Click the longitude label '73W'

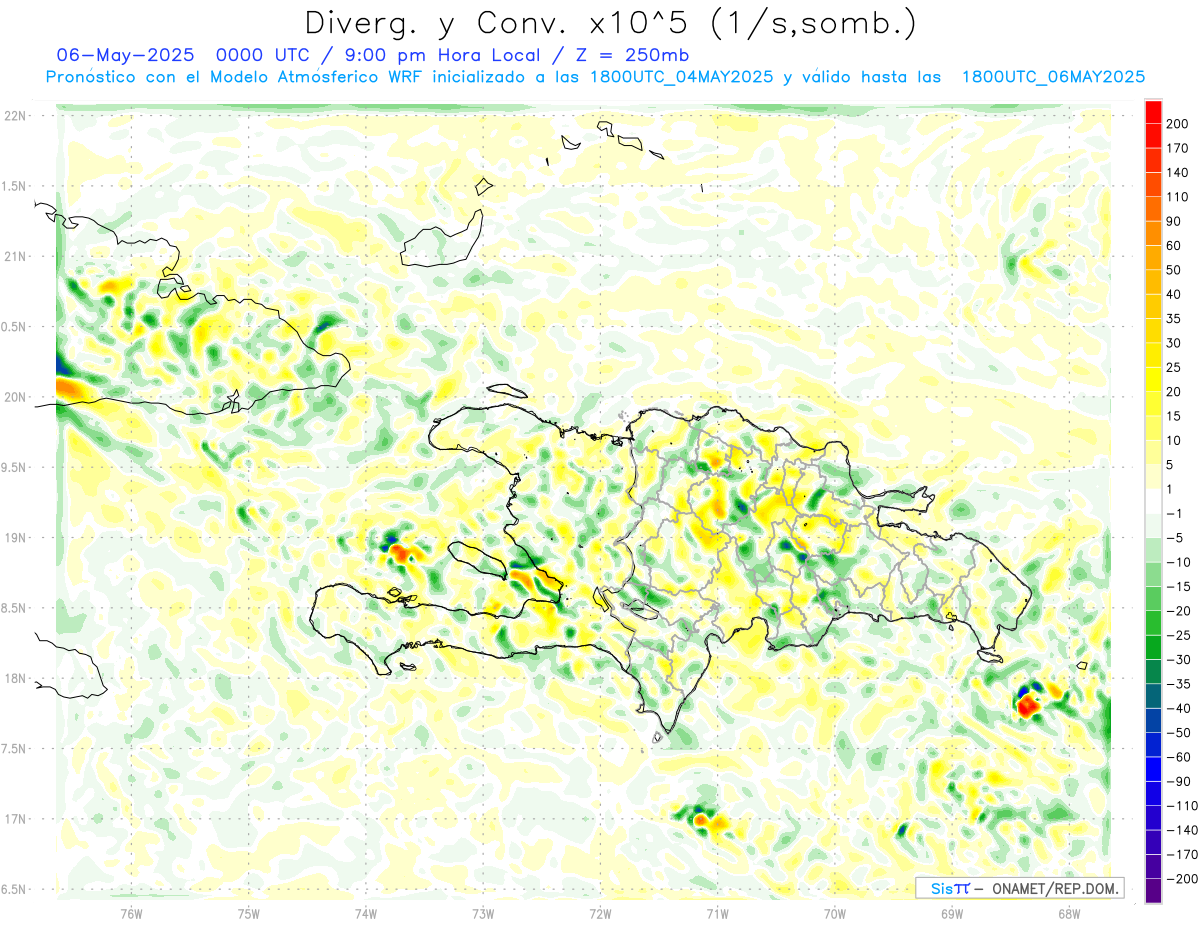(483, 914)
